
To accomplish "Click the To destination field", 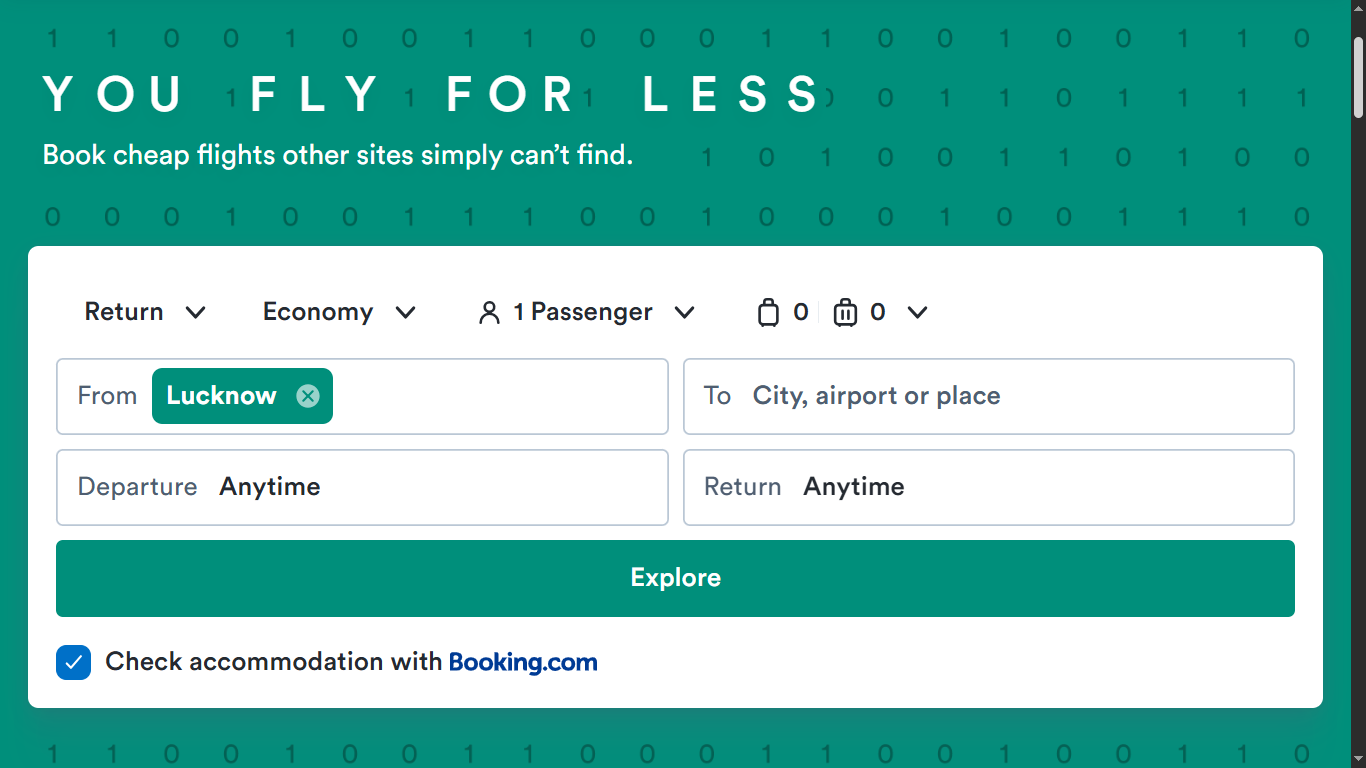I will coord(989,396).
